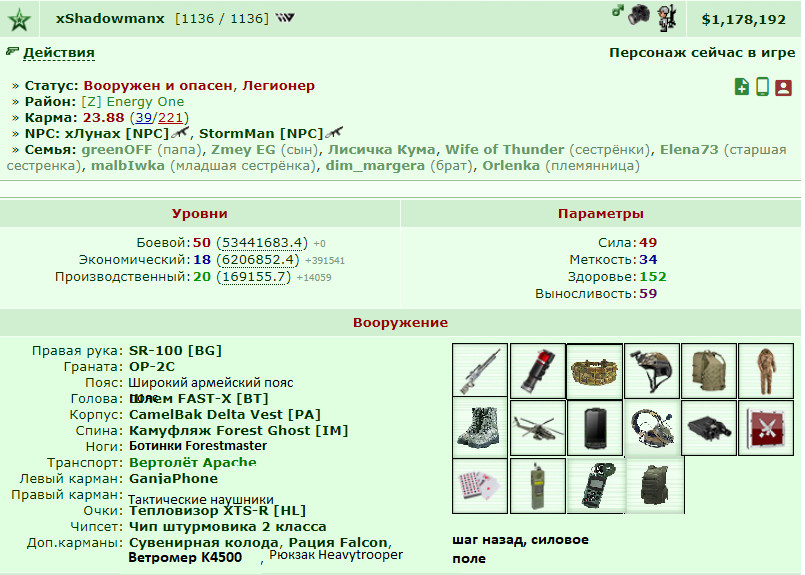Click Рация Falcon item name
The height and width of the screenshot is (575, 805).
click(338, 543)
